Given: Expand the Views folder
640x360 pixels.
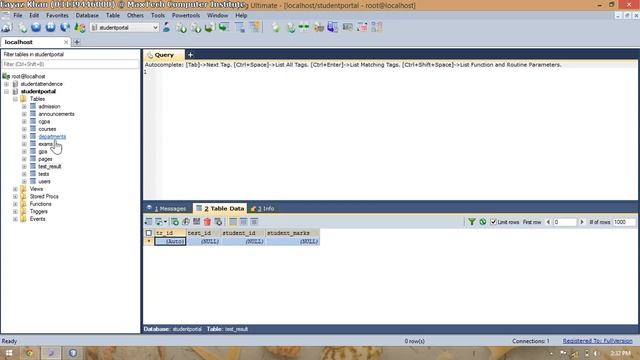Looking at the screenshot, I should 15,189.
